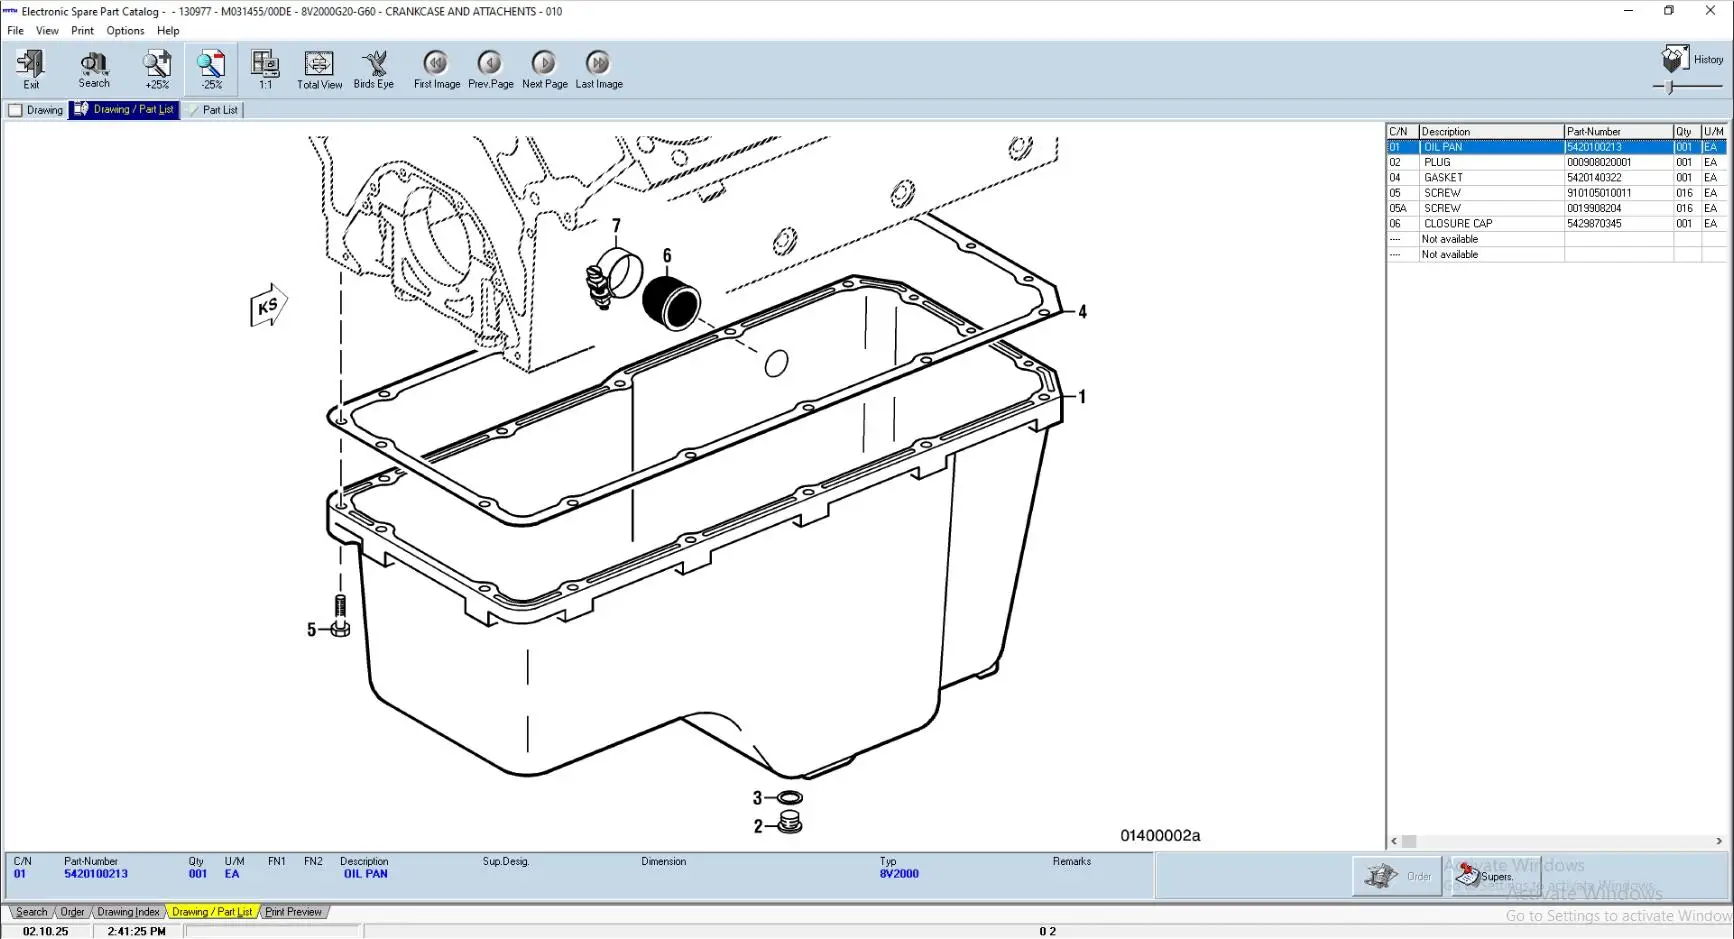Open the View menu

[47, 31]
